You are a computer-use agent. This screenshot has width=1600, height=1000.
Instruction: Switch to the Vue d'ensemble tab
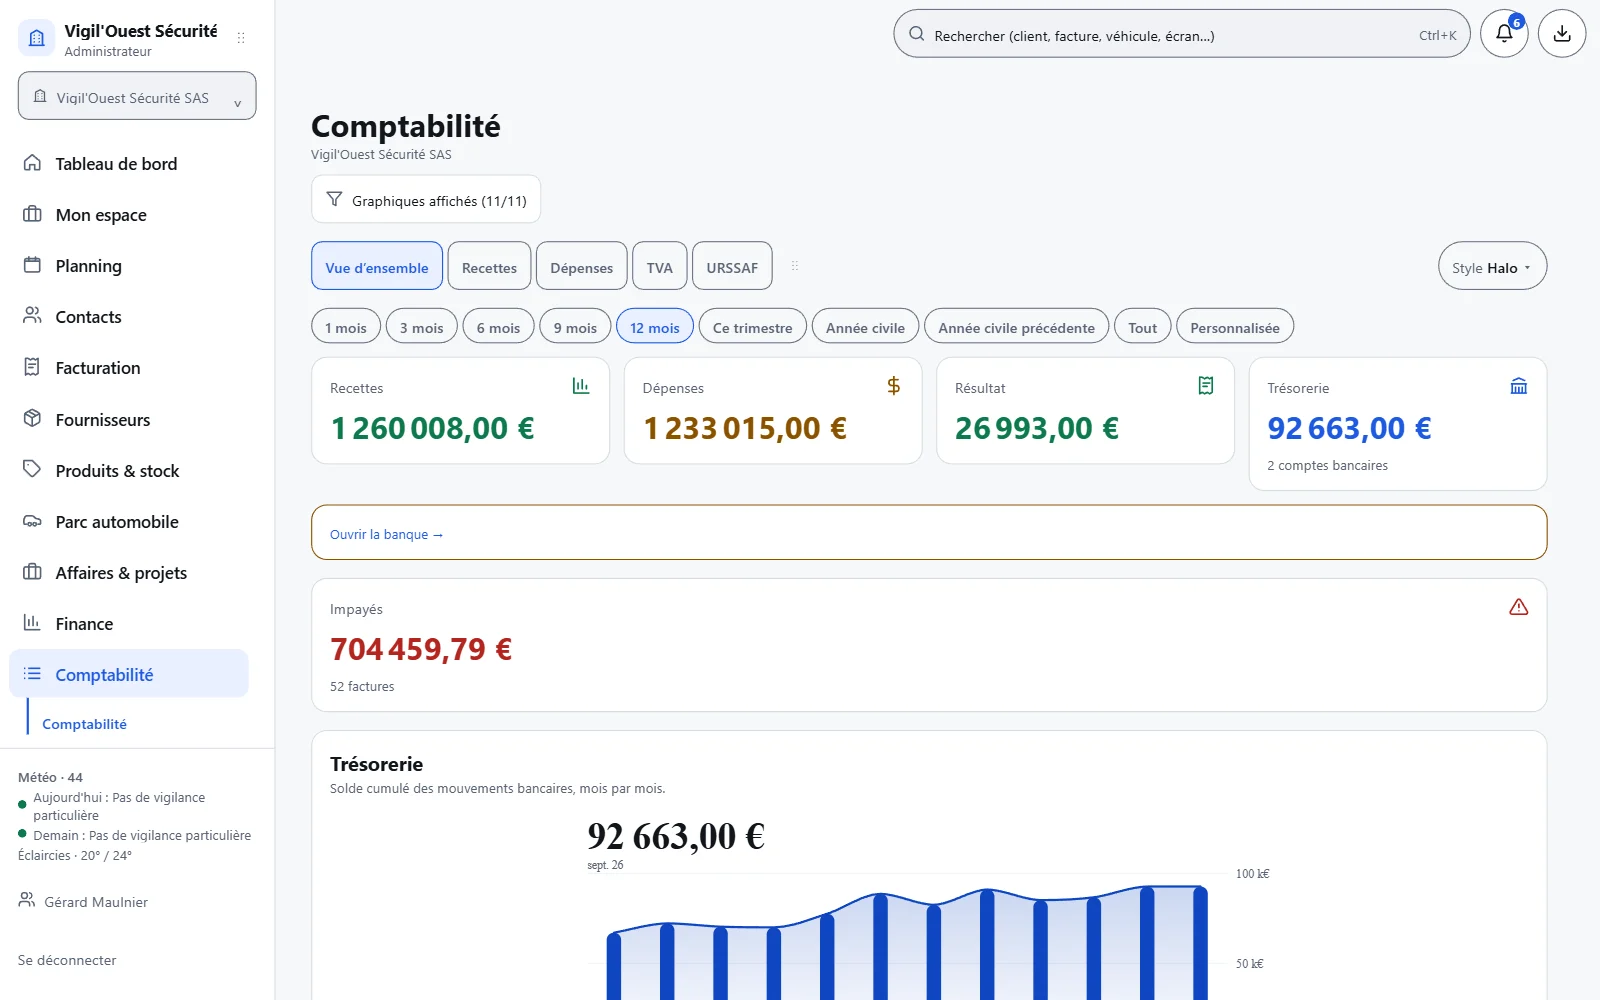377,267
